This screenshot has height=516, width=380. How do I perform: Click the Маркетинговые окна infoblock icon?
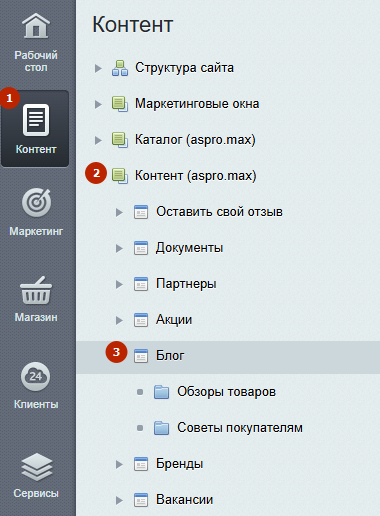(120, 104)
